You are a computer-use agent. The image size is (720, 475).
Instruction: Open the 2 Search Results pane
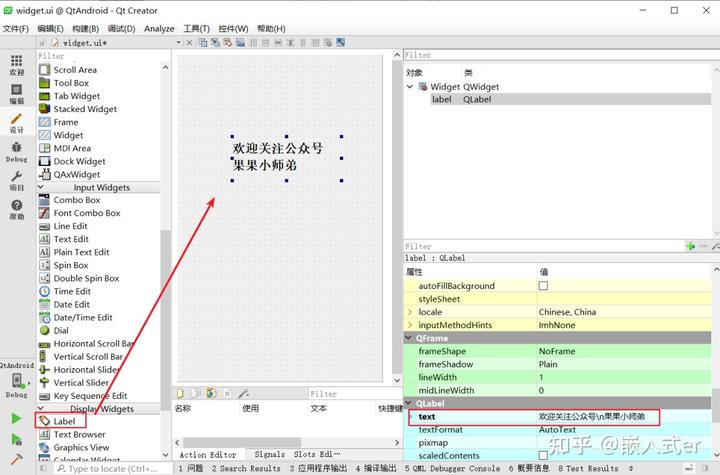(246, 468)
